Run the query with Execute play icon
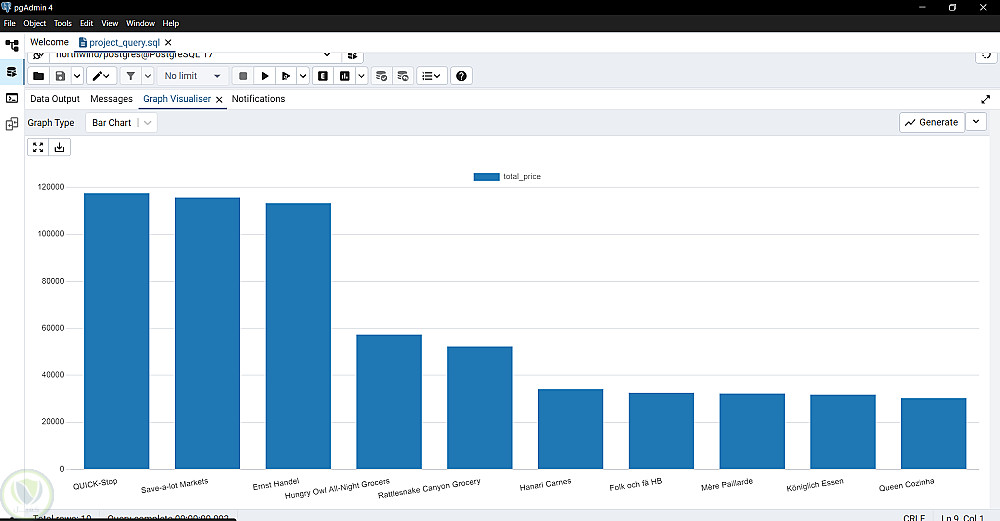The image size is (1000, 521). point(264,76)
